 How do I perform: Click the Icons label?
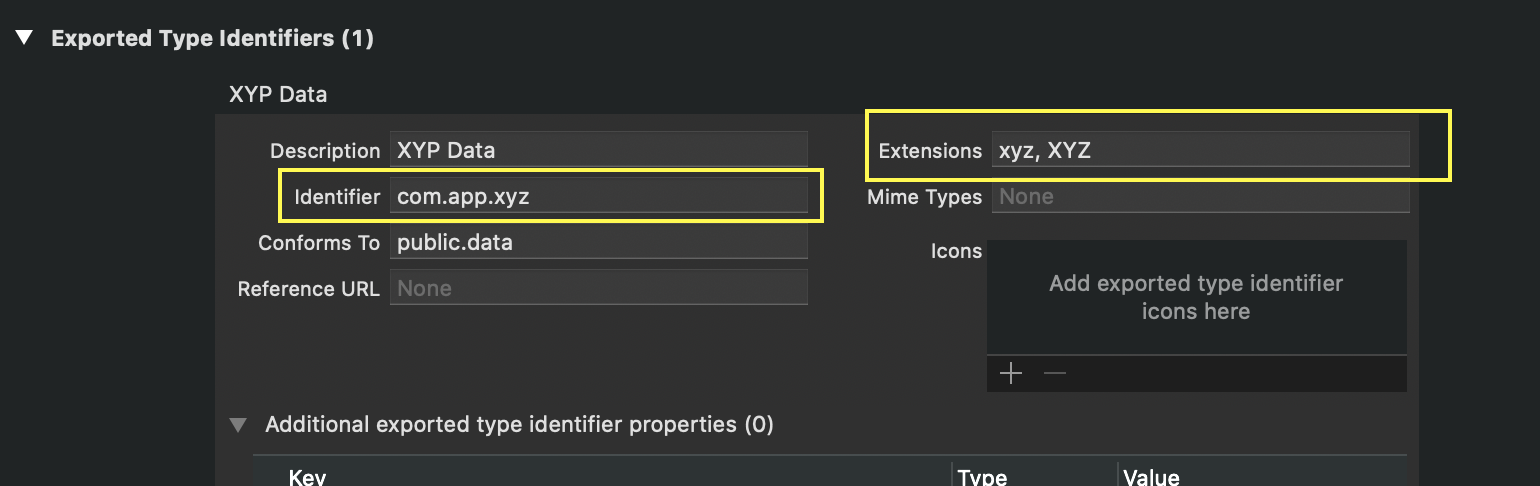tap(956, 251)
